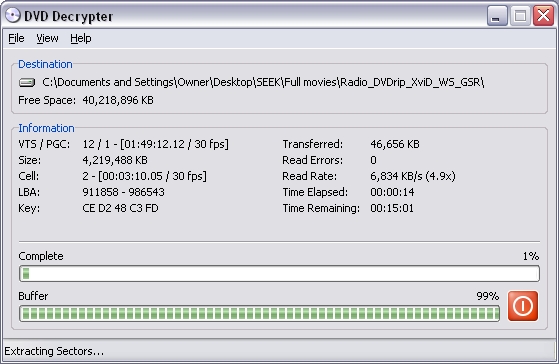Click the Free Space value 40,218,896 KB
This screenshot has height=364, width=559.
tap(118, 100)
